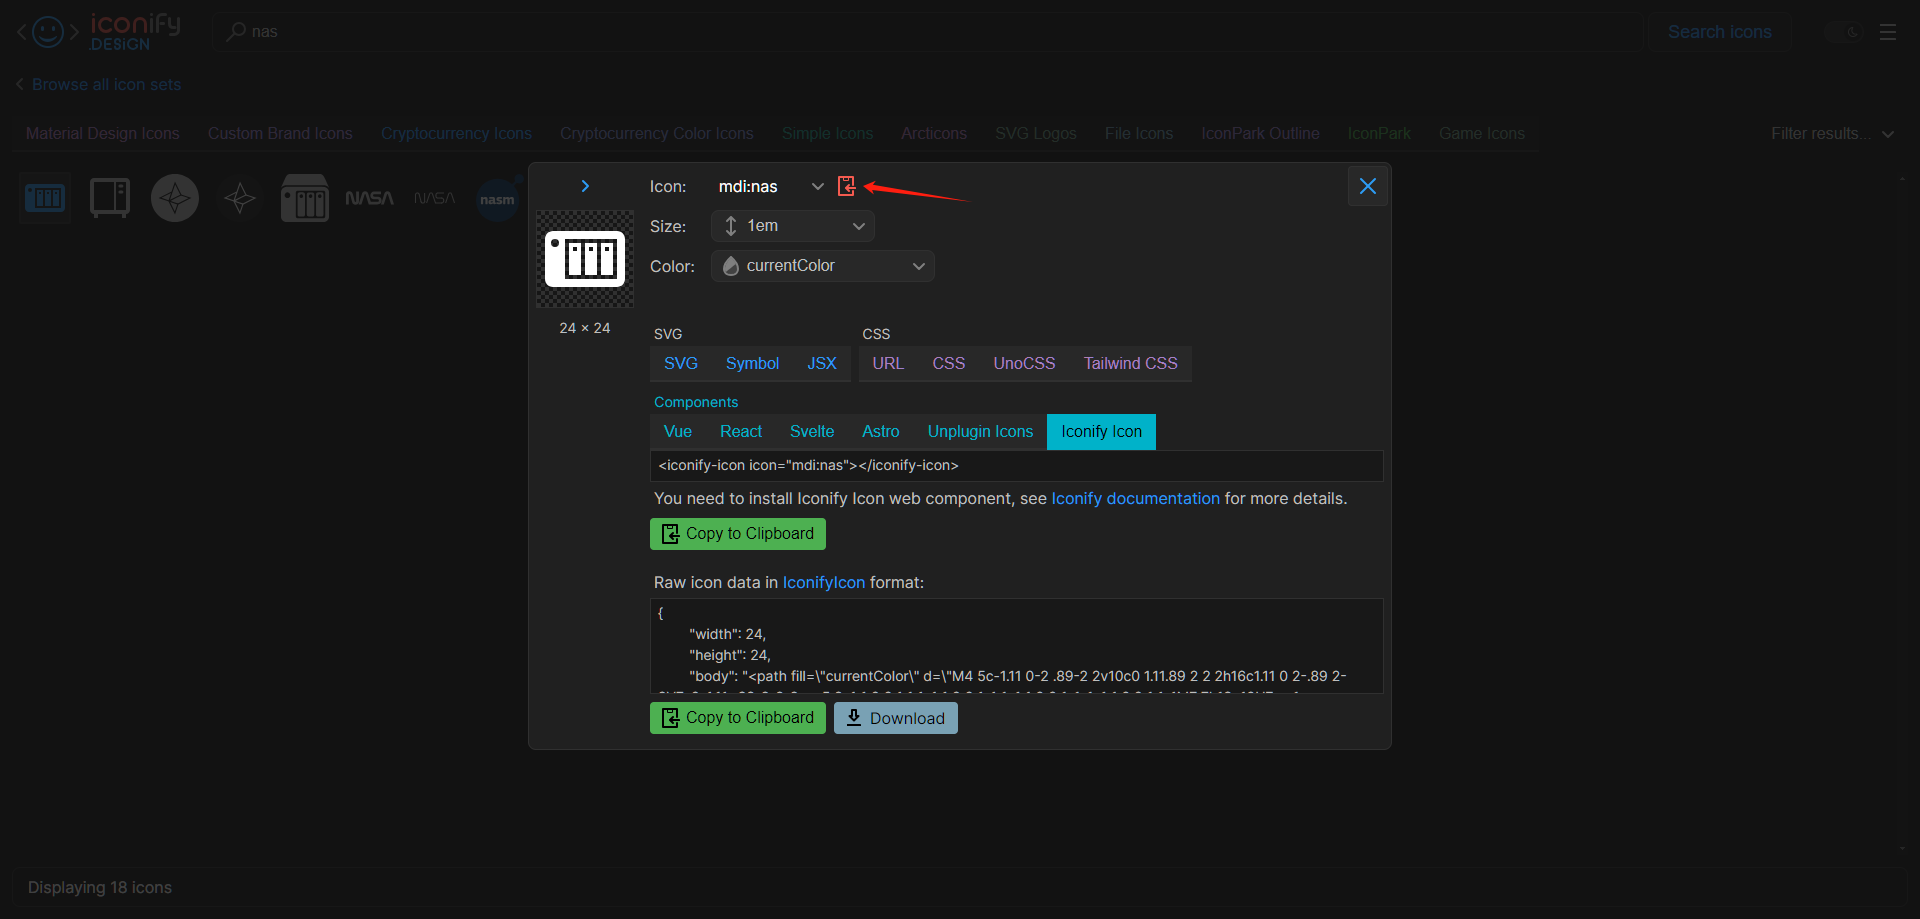
Task: Click the forward chevron right of the logo
Action: (74, 32)
